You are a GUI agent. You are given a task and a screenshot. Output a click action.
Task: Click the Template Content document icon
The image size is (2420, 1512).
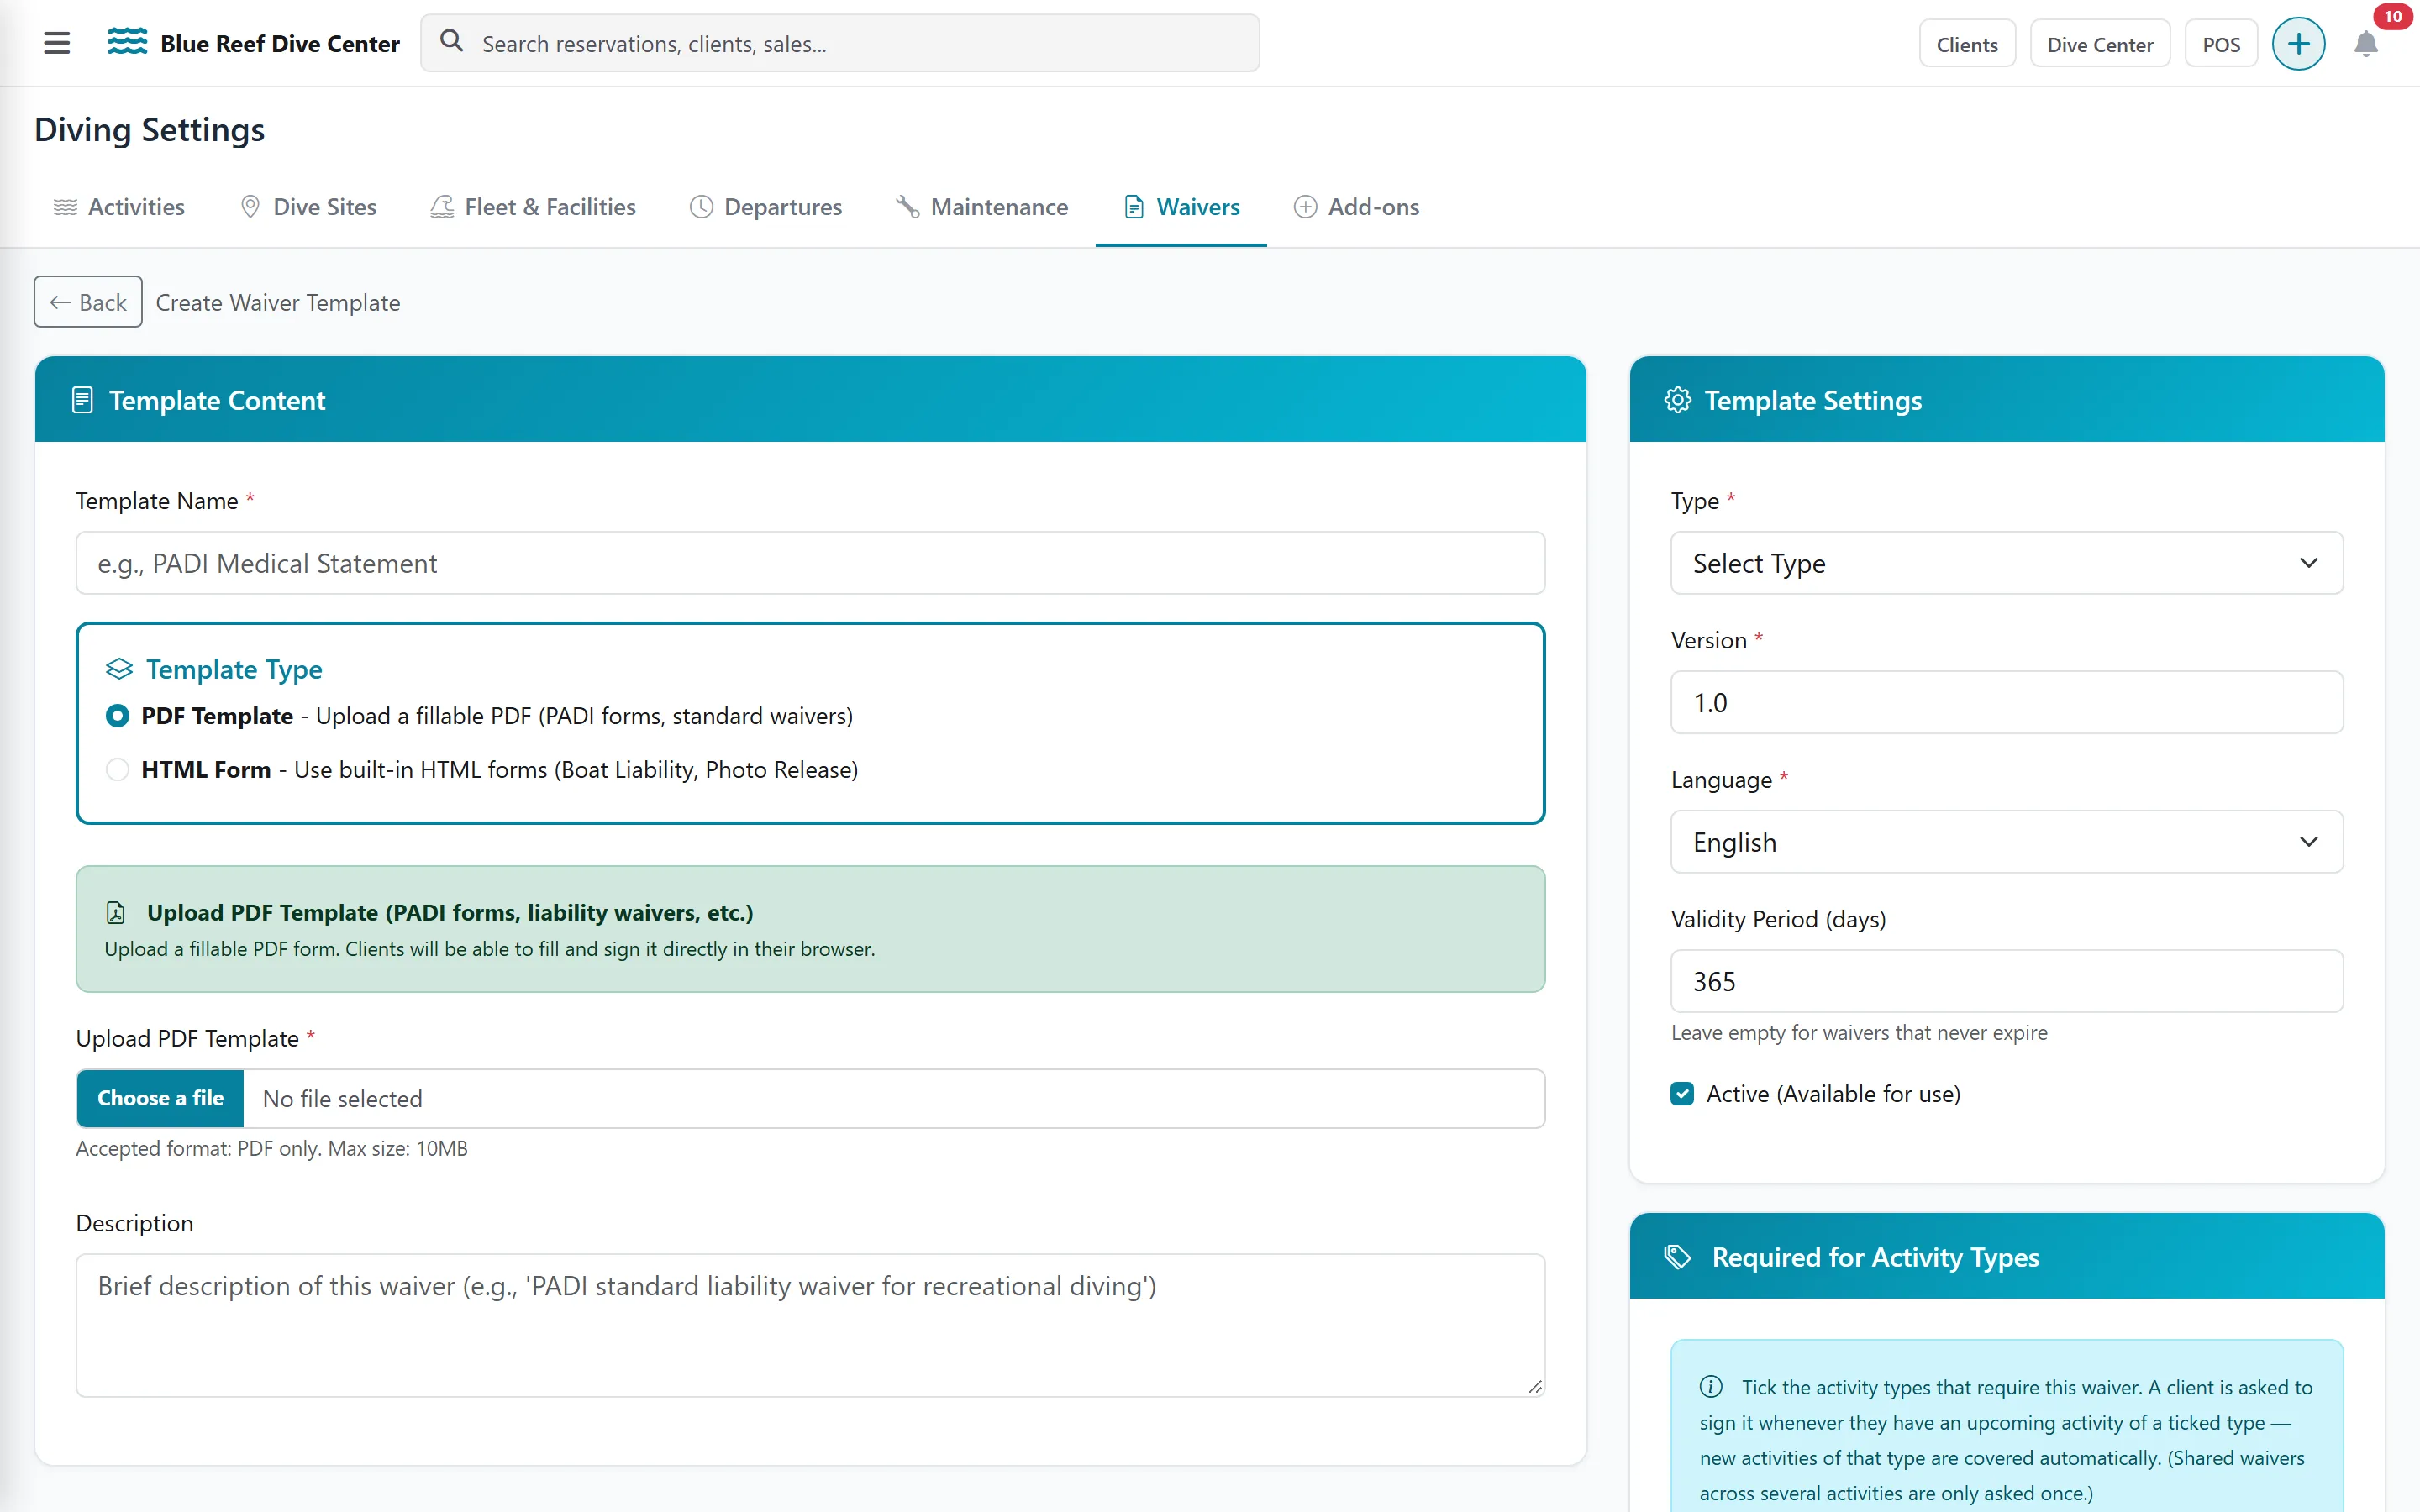83,400
